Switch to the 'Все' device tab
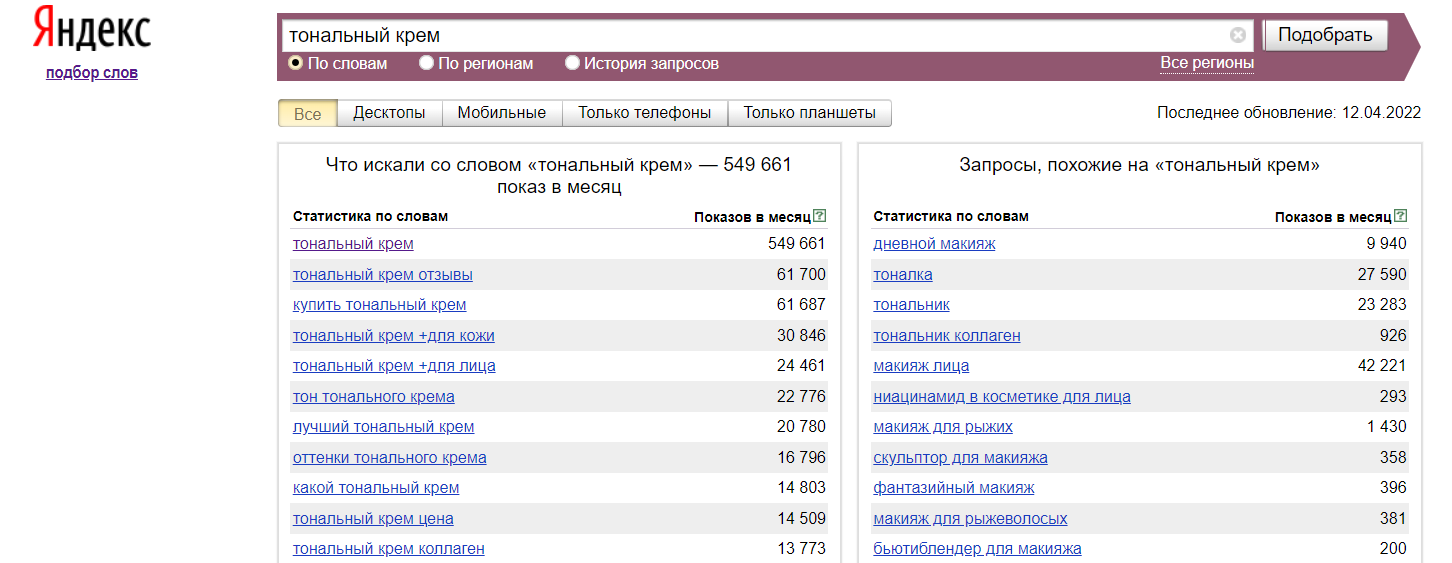1452x563 pixels. (x=308, y=113)
